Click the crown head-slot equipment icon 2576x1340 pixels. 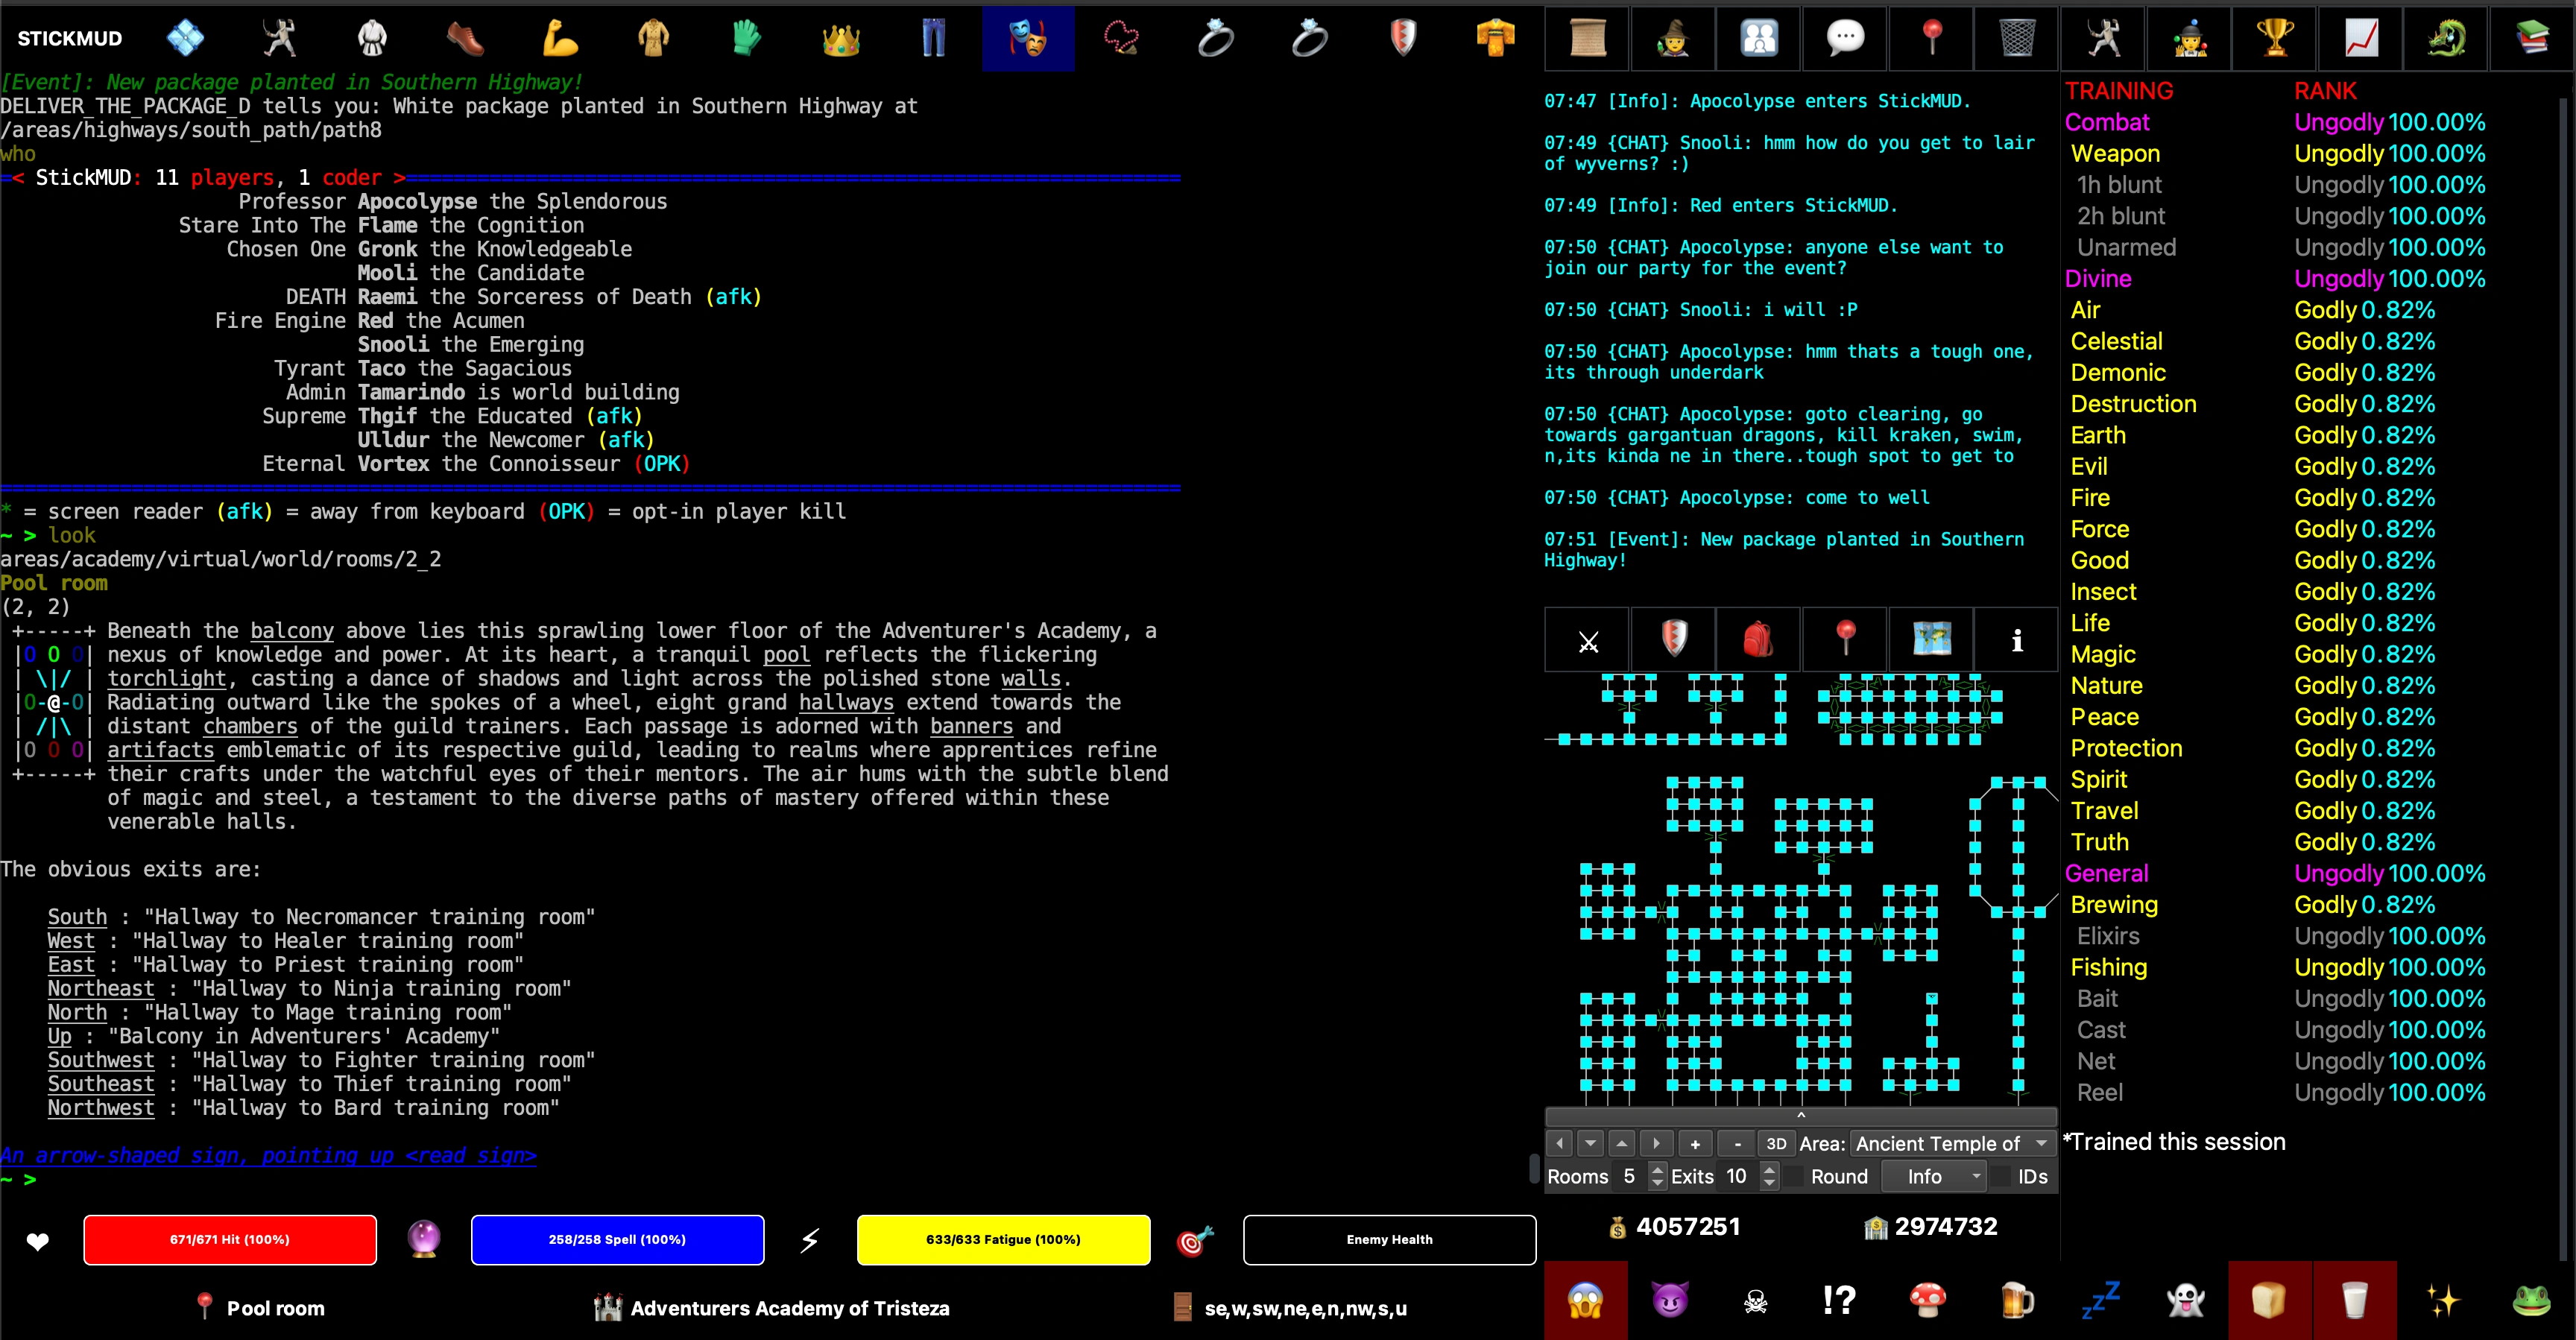(x=841, y=39)
